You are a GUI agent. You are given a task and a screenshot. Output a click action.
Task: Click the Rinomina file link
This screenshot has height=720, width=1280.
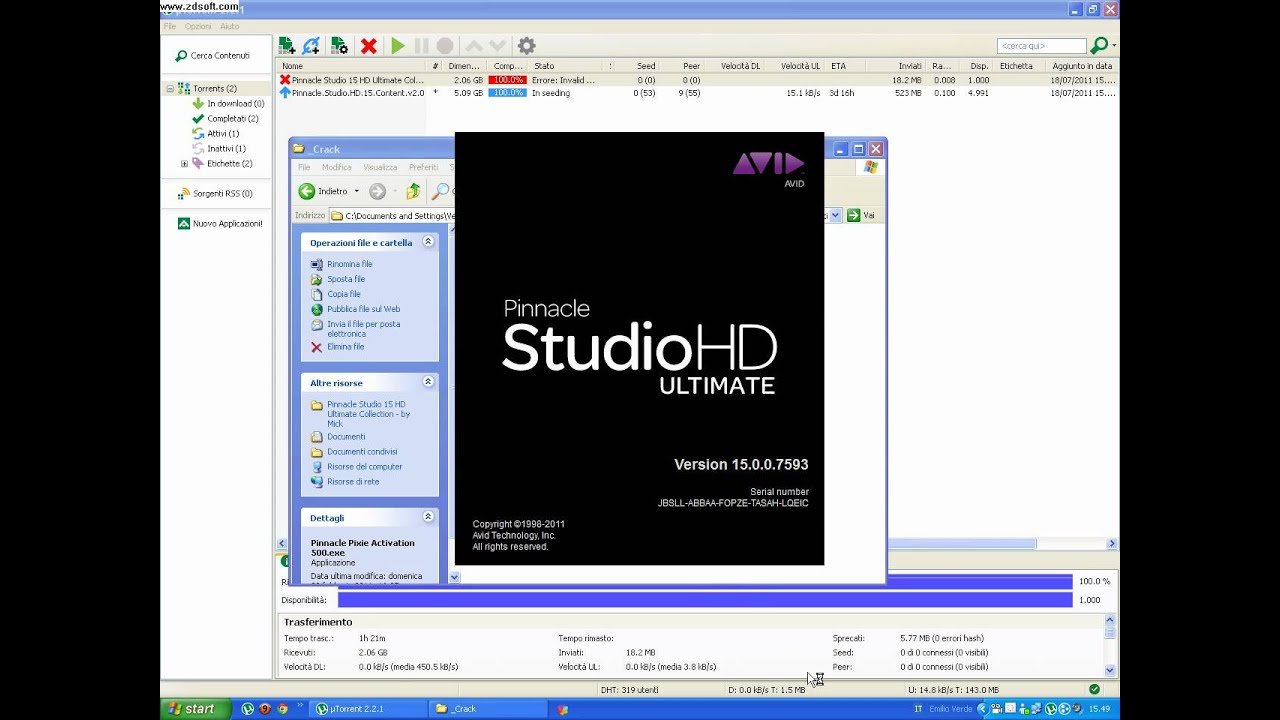[x=349, y=265]
